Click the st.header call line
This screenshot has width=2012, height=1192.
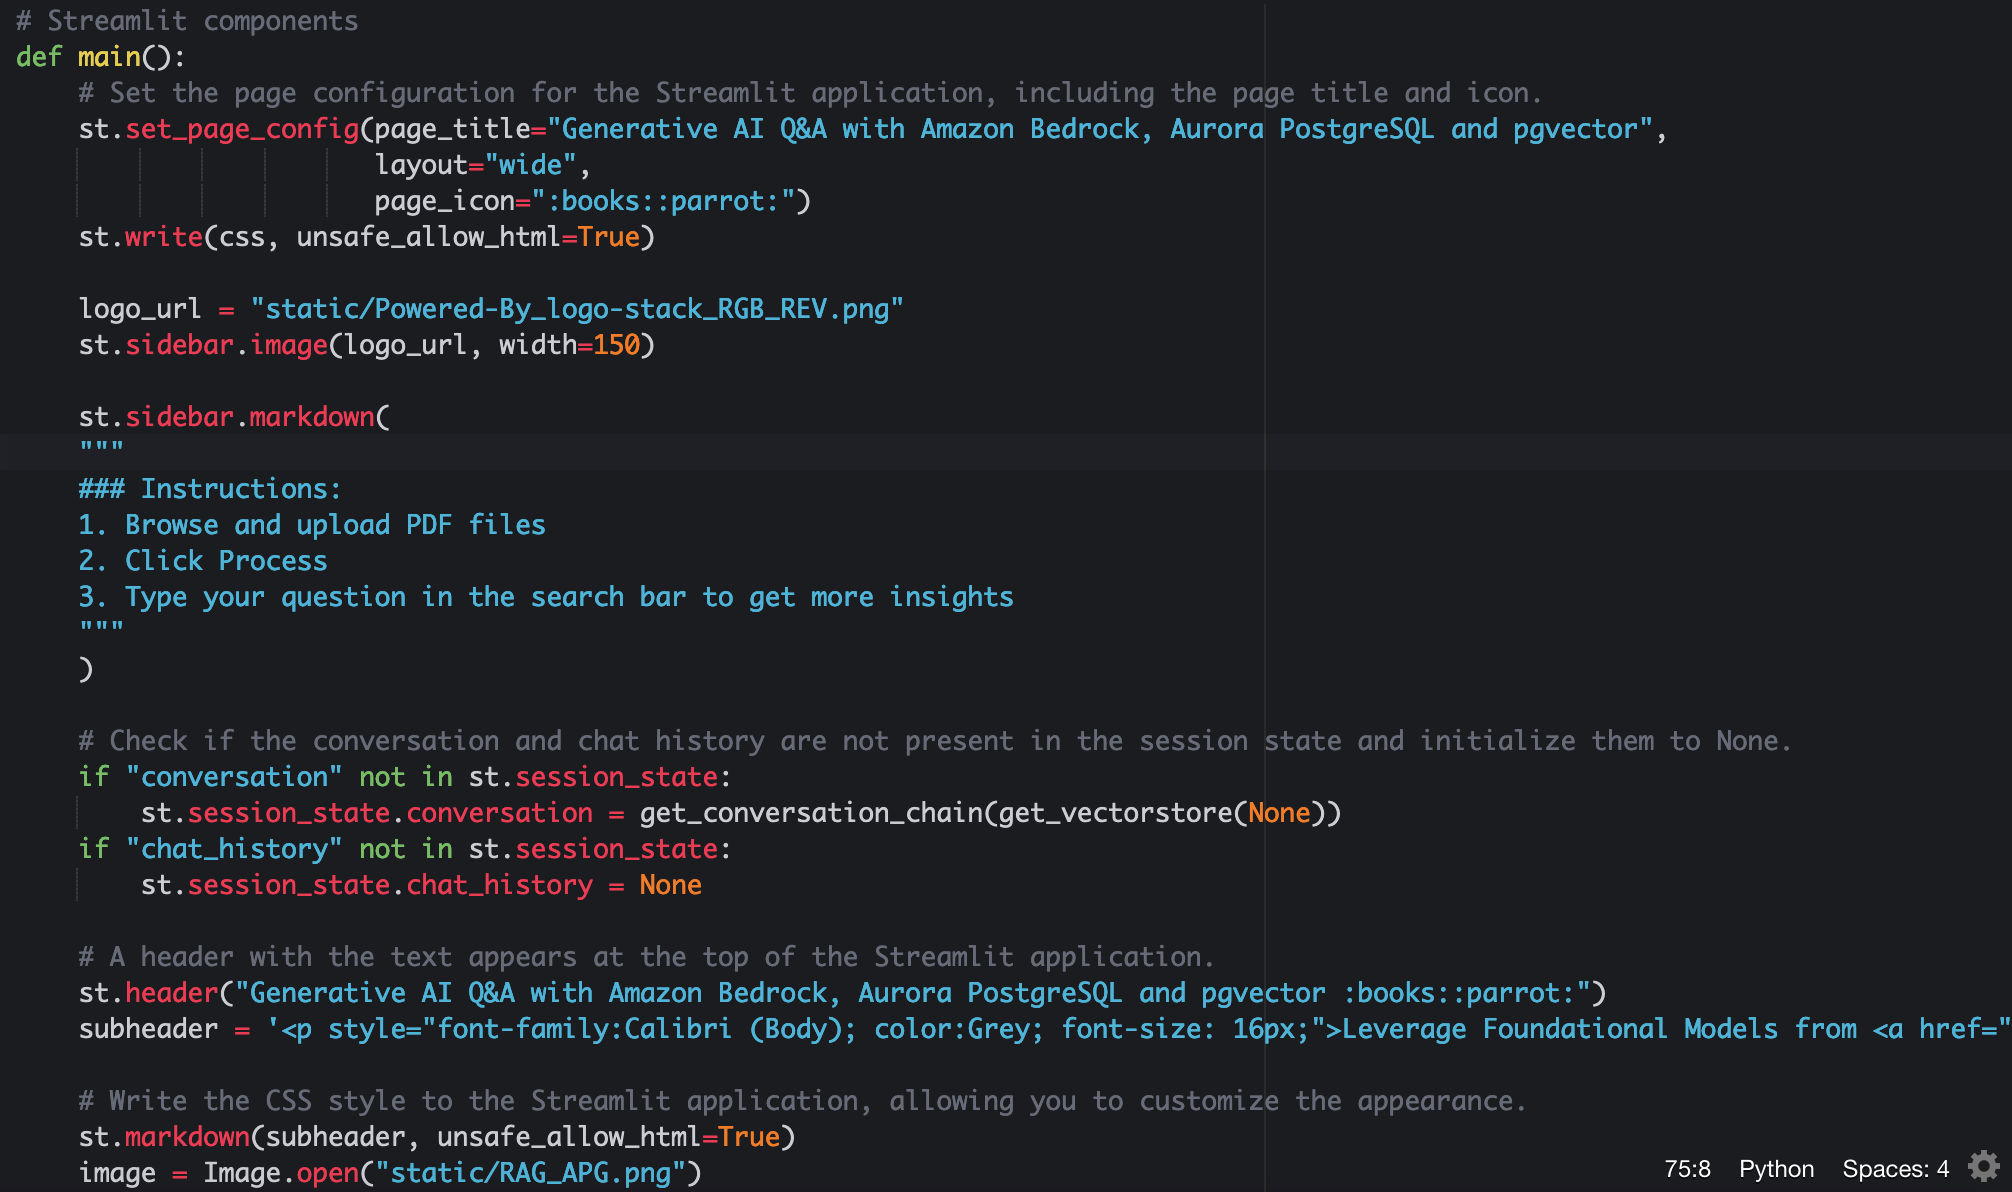[170, 993]
